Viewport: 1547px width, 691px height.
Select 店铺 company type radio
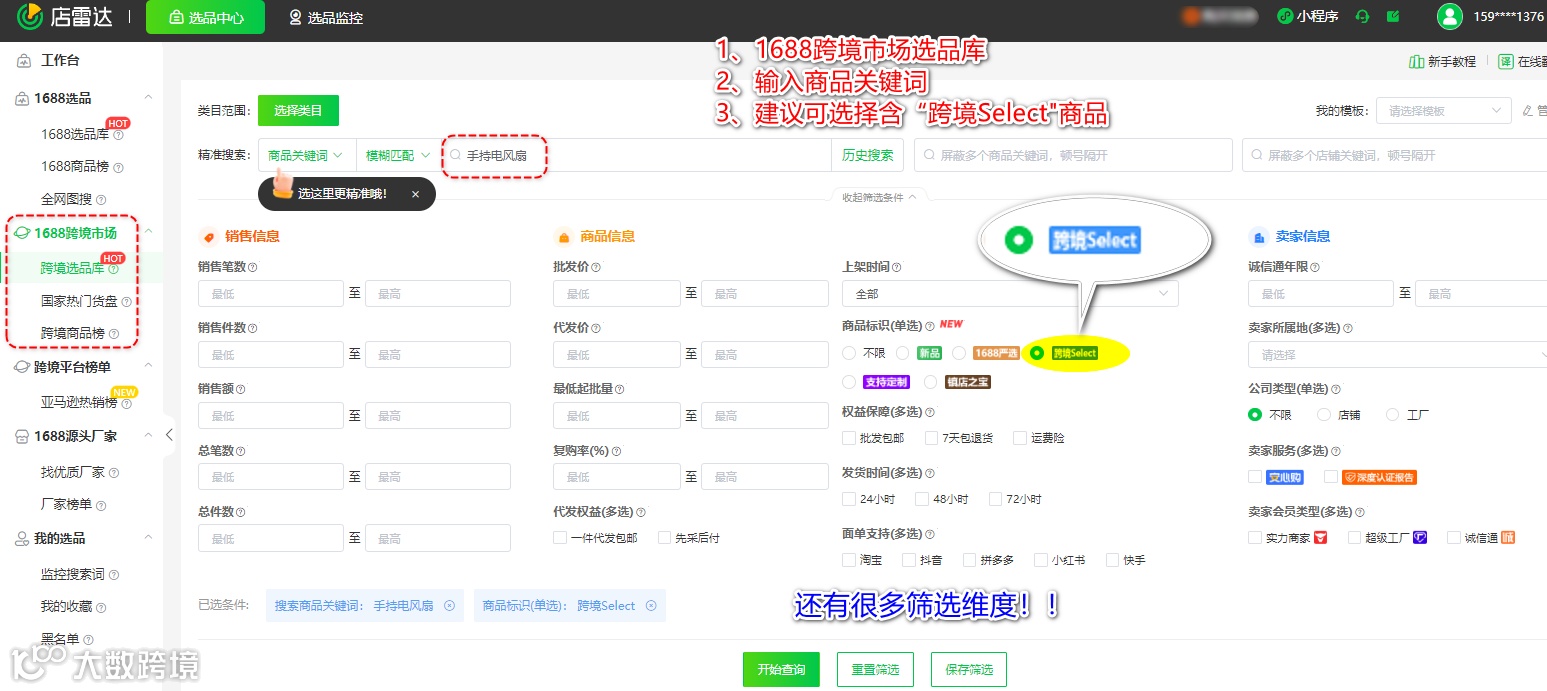coord(1324,414)
